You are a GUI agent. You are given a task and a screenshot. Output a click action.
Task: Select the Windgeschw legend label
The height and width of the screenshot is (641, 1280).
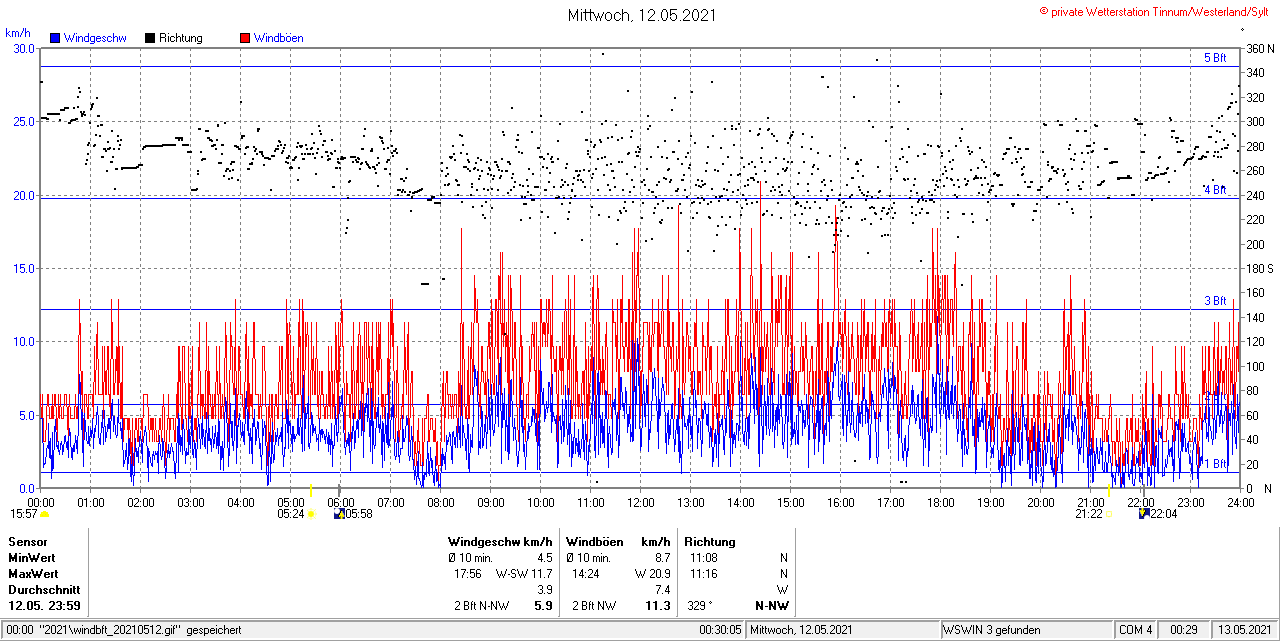pos(95,38)
